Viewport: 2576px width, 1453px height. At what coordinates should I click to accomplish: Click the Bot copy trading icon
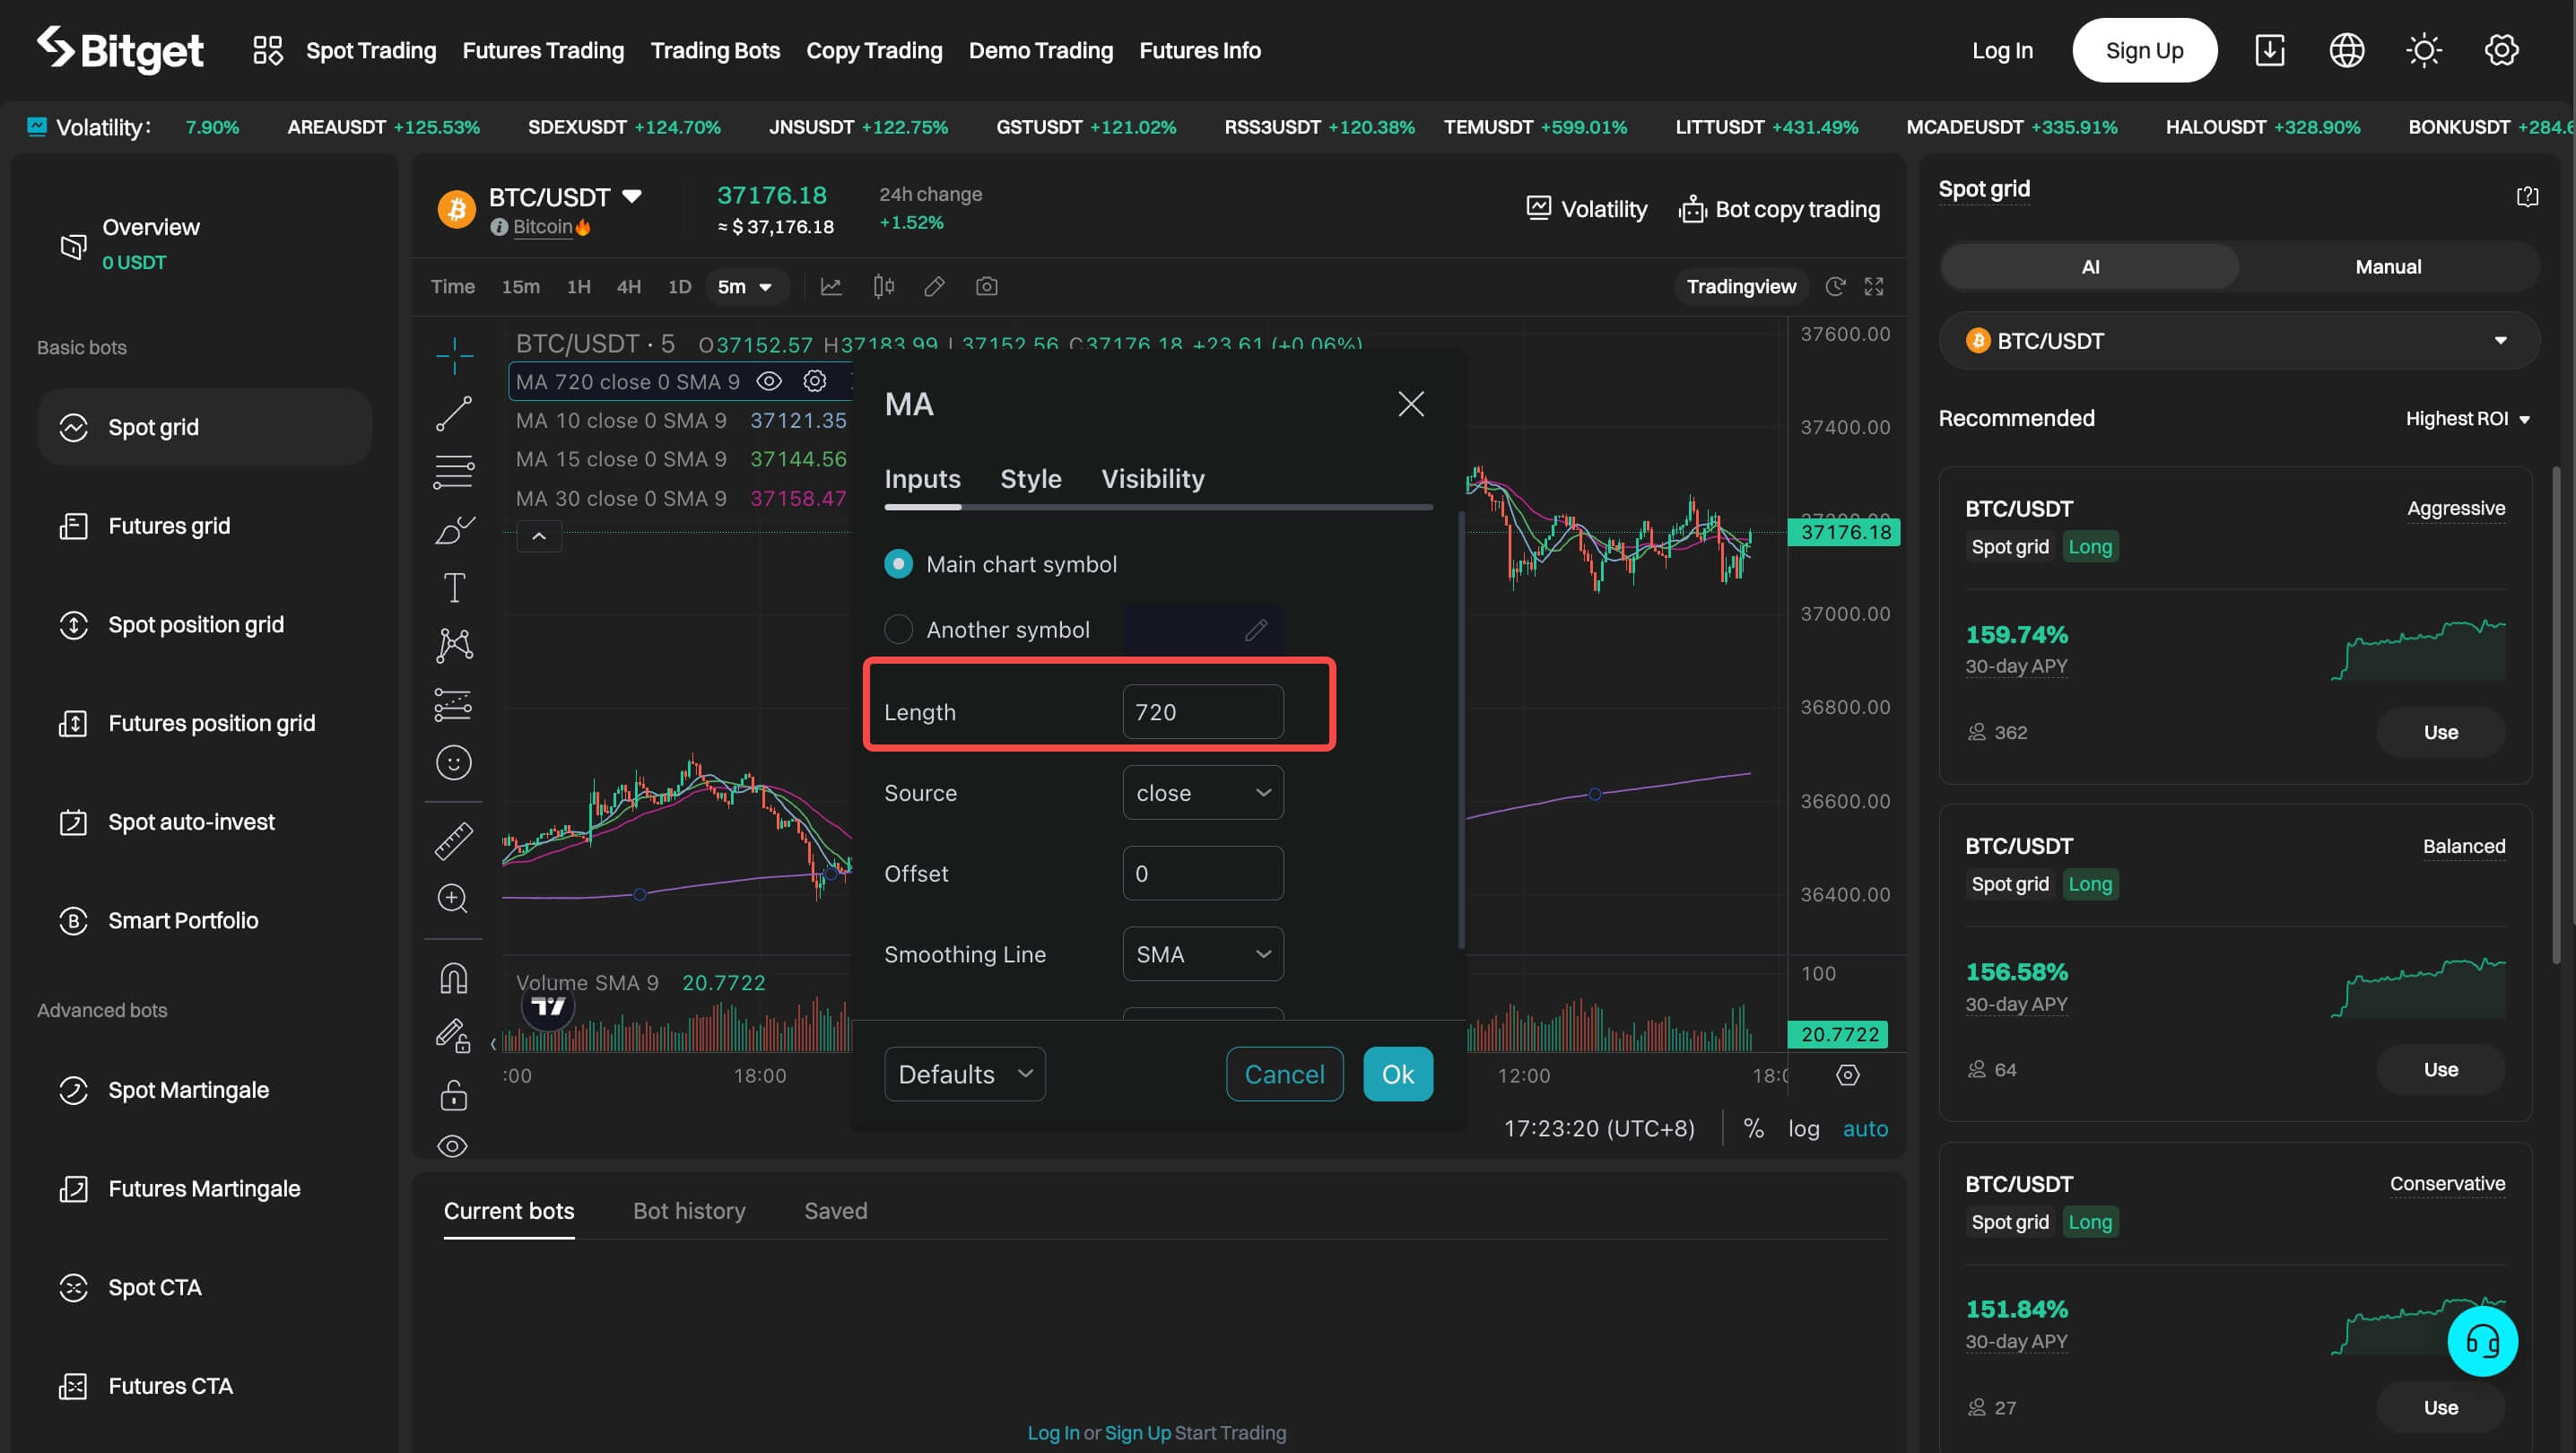(x=1690, y=209)
